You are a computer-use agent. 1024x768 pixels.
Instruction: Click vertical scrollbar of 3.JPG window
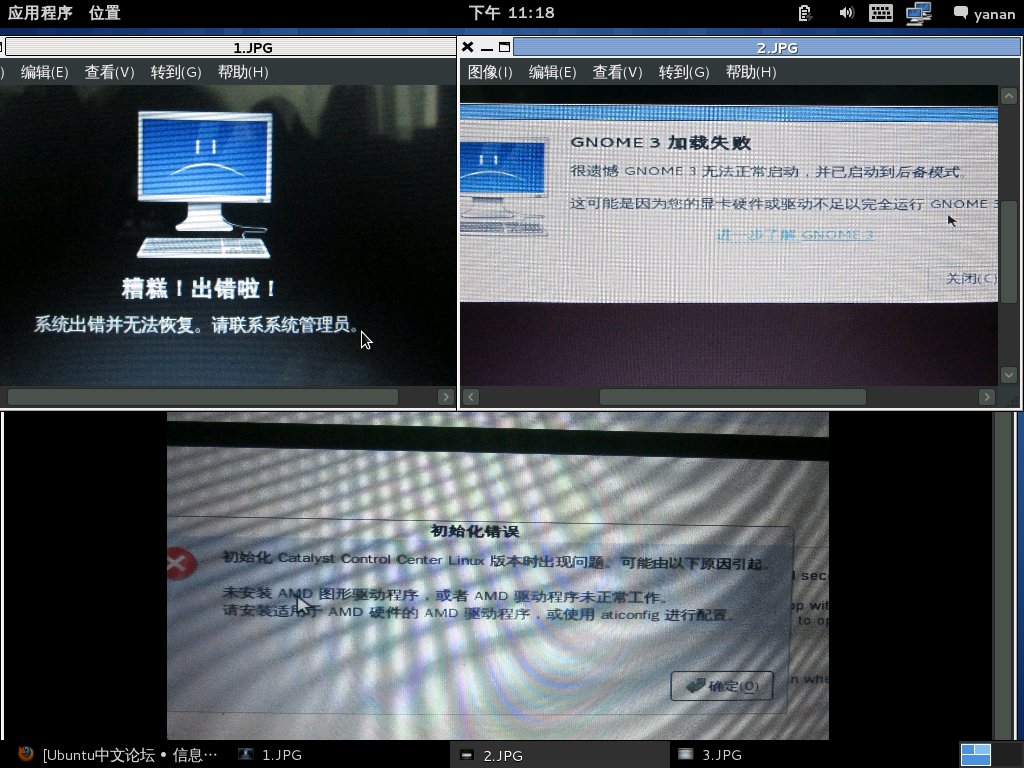pos(1002,575)
